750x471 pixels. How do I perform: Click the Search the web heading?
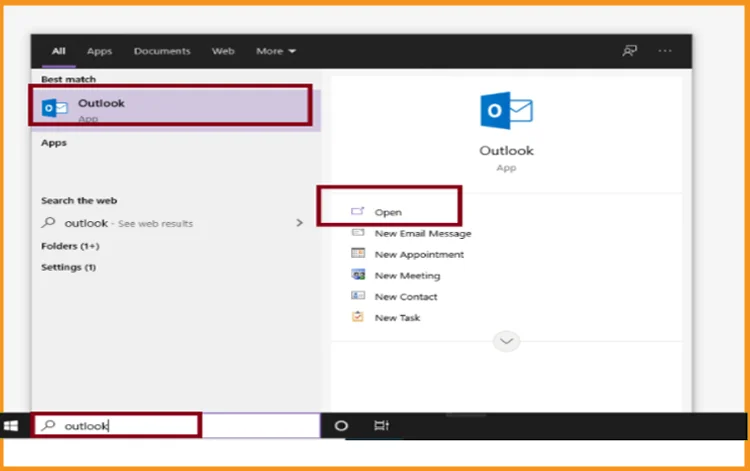click(x=79, y=200)
